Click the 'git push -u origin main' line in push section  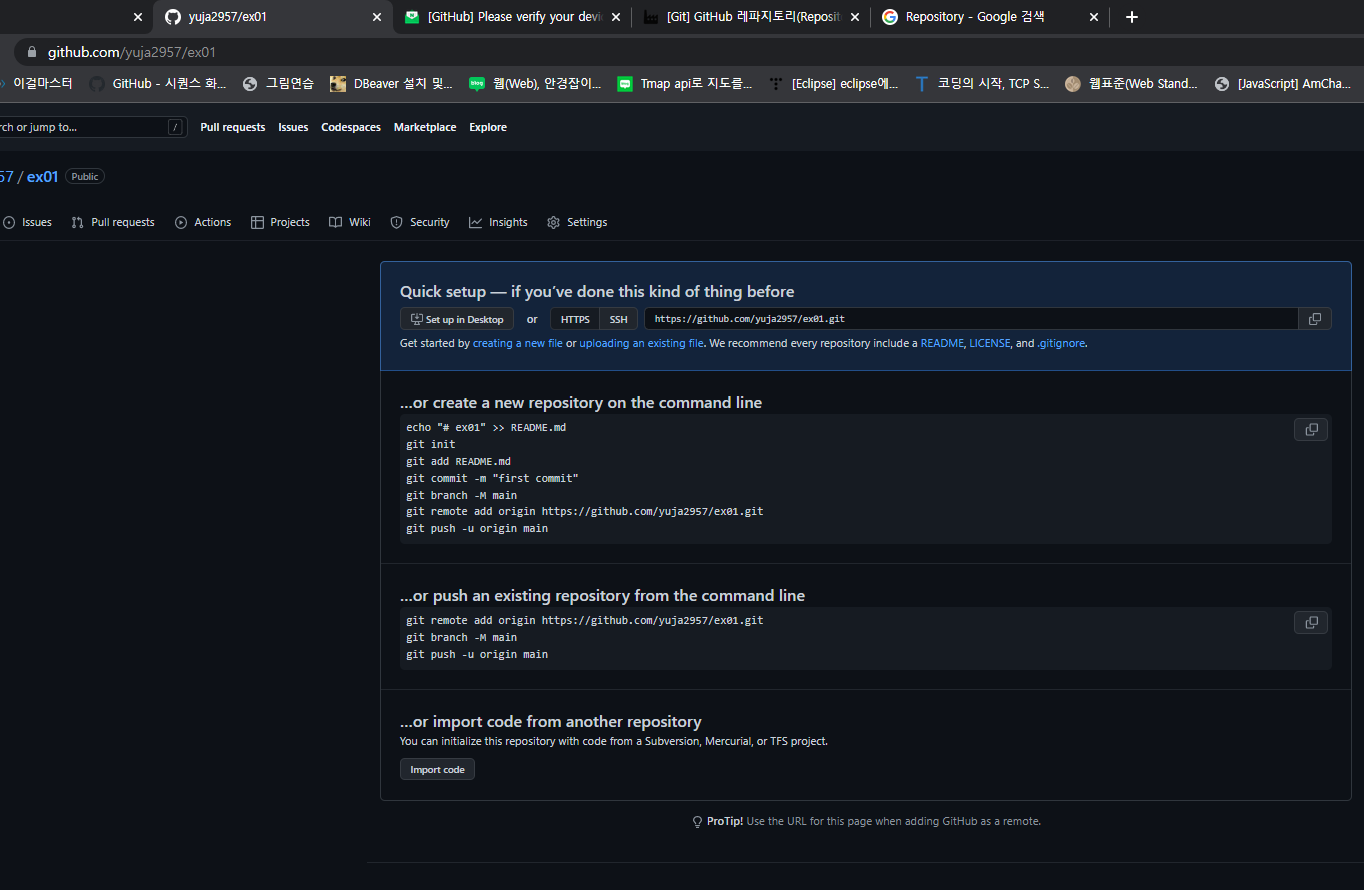point(477,654)
